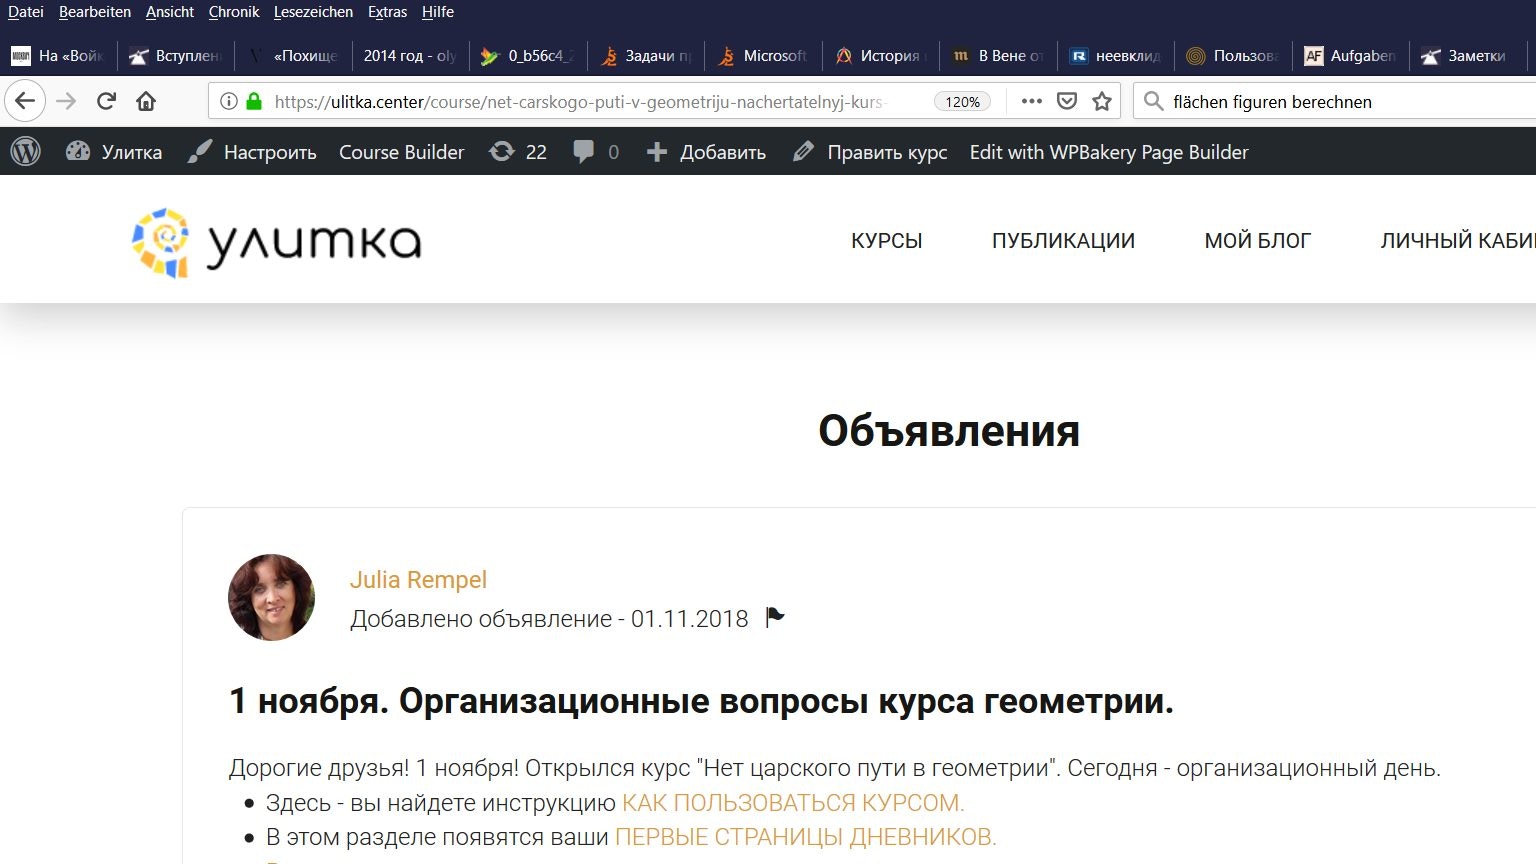This screenshot has height=864, width=1536.
Task: Show site information for the page
Action: (x=228, y=101)
